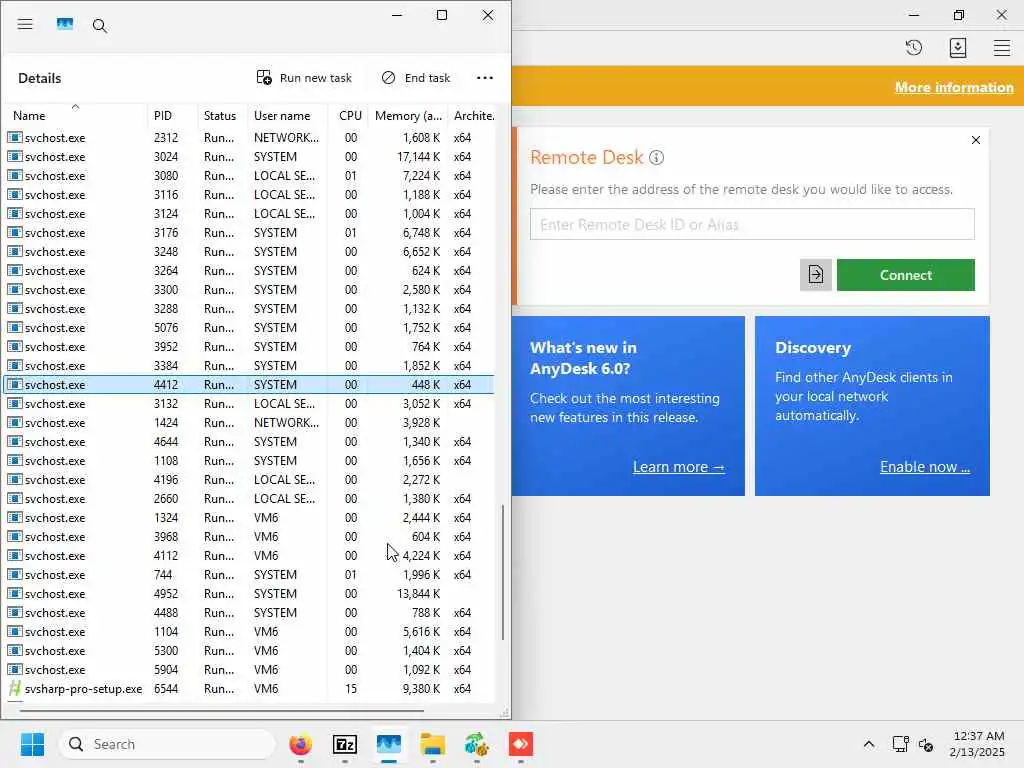Viewport: 1024px width, 768px height.
Task: Close the Remote Desk panel
Action: click(x=976, y=140)
